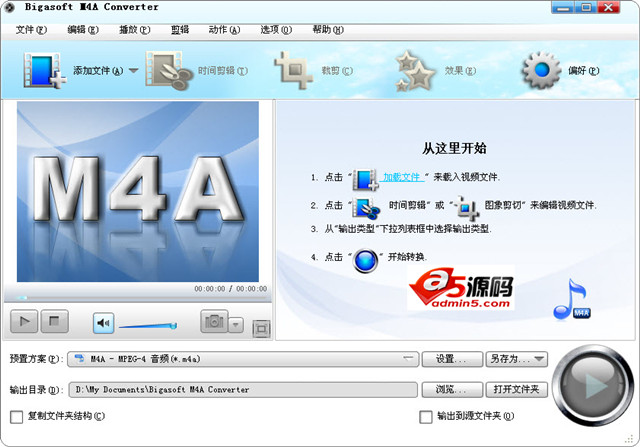Click the M4A music note icon

tap(572, 300)
